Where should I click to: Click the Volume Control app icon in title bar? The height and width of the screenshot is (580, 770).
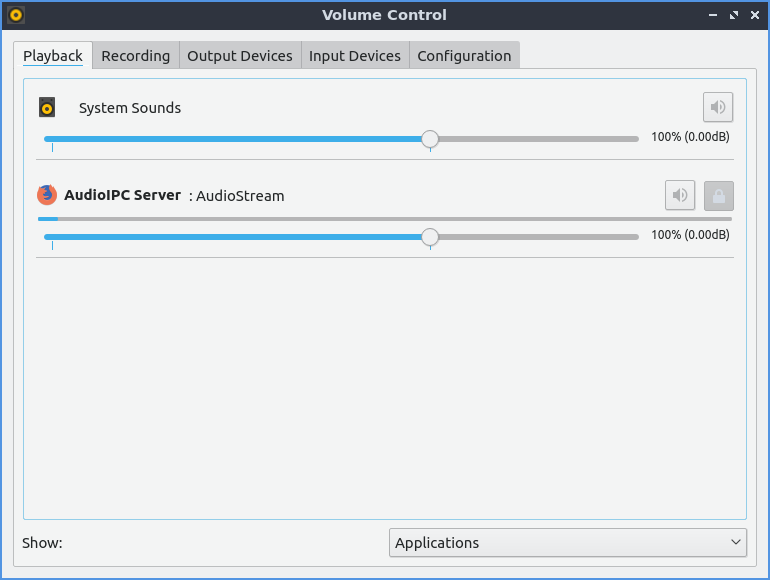[15, 15]
